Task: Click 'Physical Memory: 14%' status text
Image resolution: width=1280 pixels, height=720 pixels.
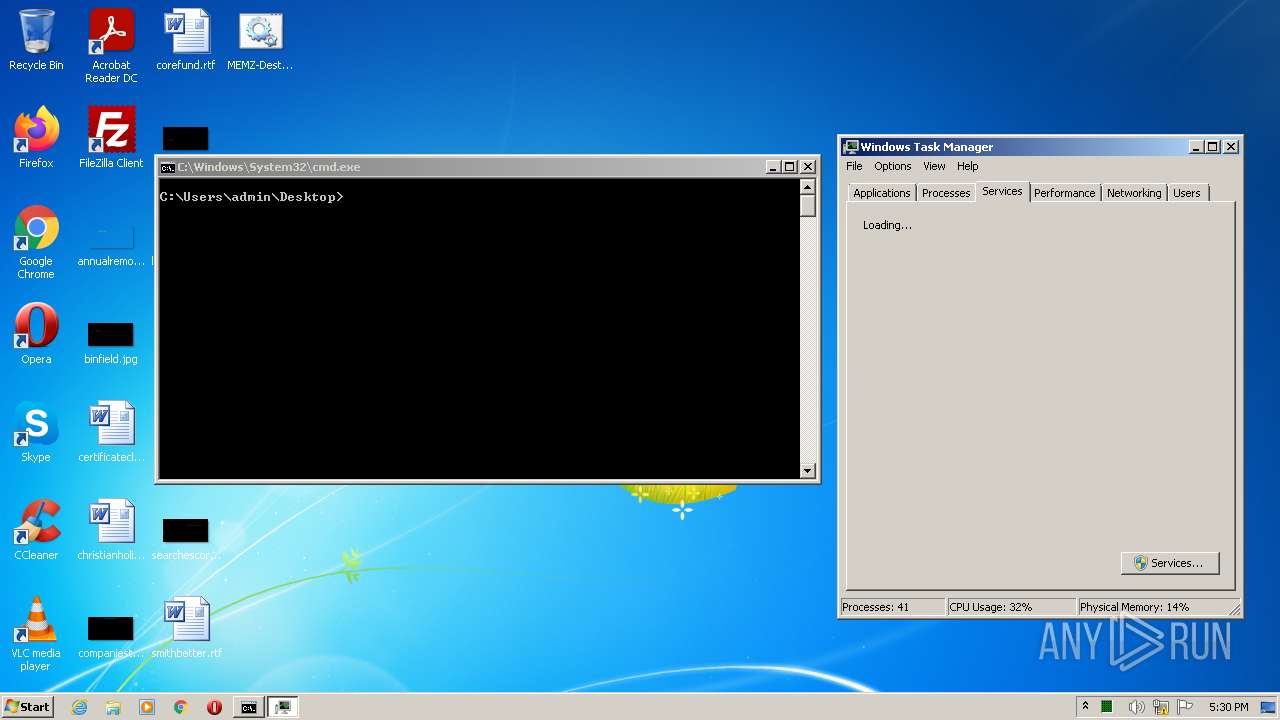Action: pyautogui.click(x=1134, y=607)
